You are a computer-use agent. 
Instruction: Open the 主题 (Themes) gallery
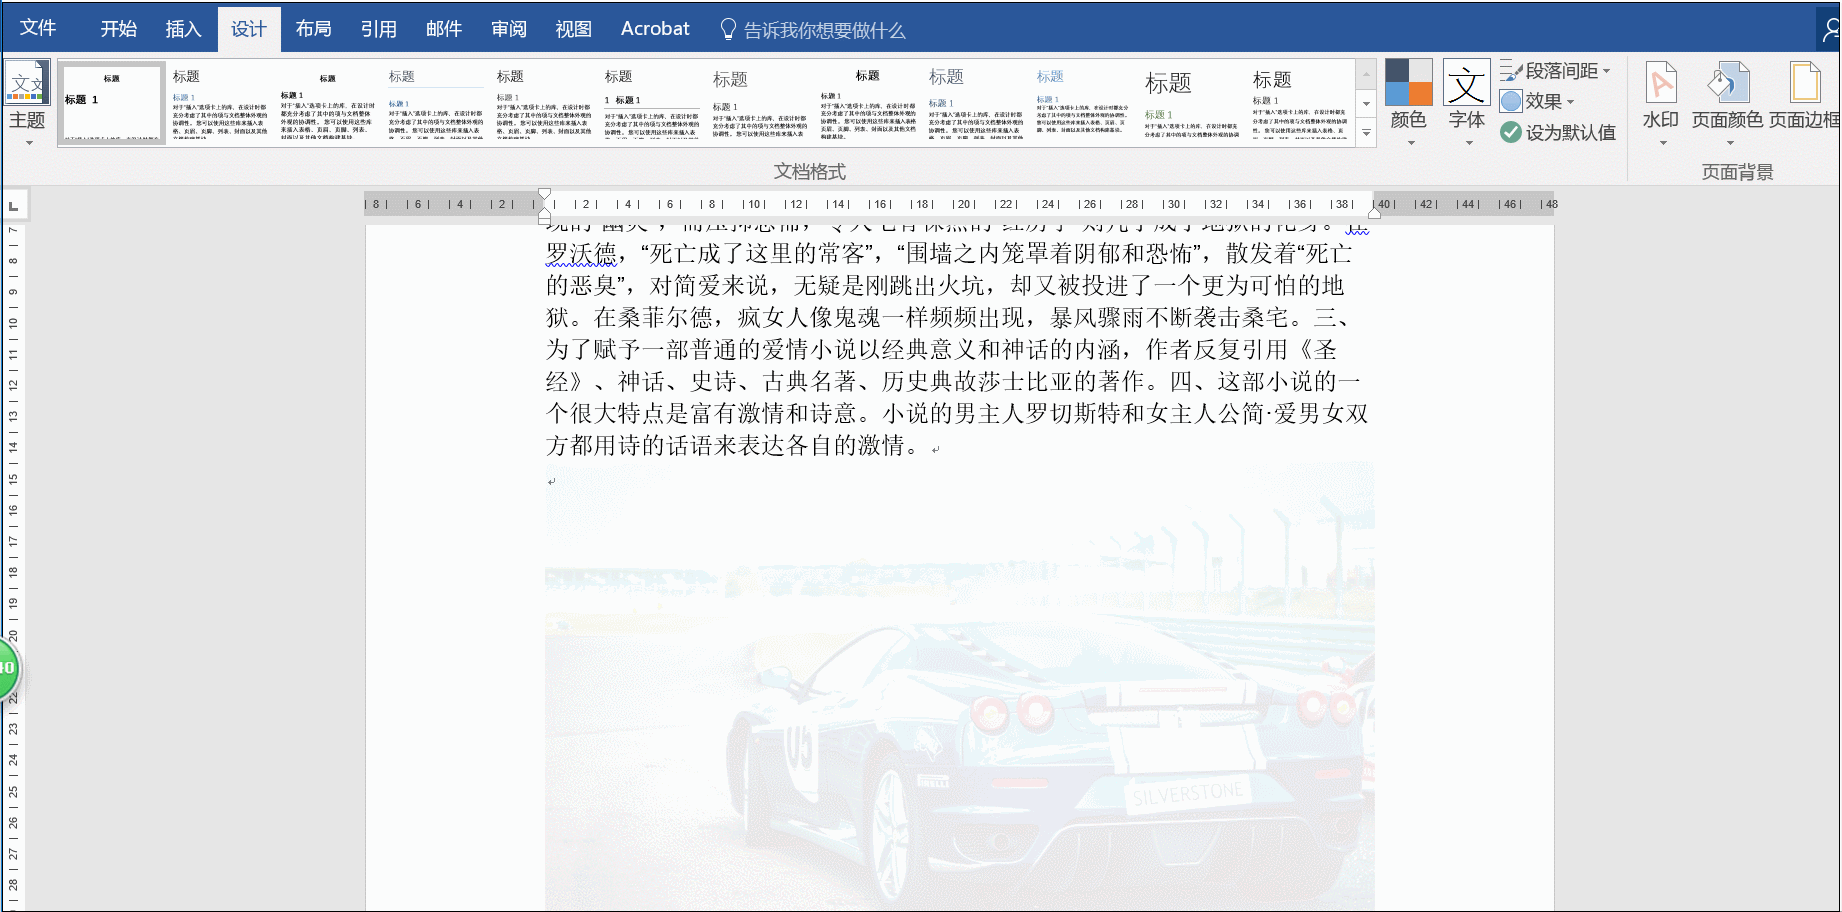coord(27,100)
